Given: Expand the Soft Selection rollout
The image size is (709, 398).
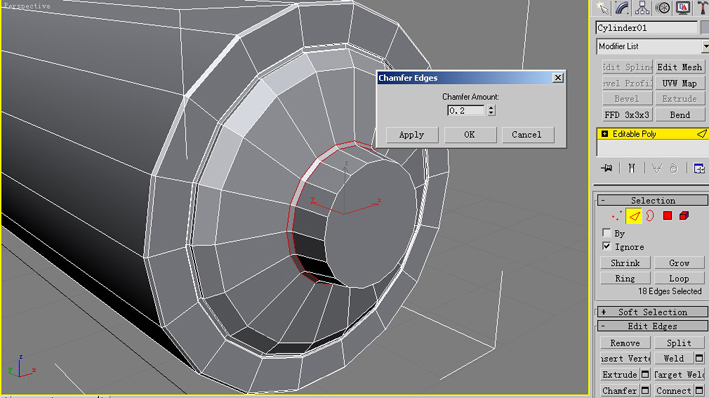Looking at the screenshot, I should 652,312.
